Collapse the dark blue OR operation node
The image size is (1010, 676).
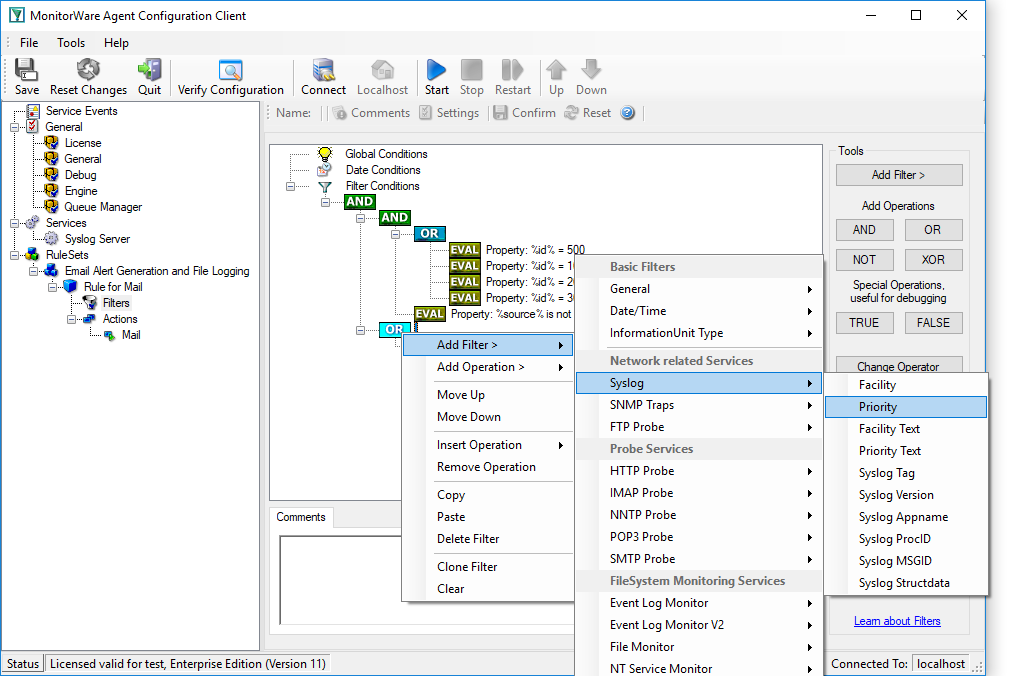[395, 234]
